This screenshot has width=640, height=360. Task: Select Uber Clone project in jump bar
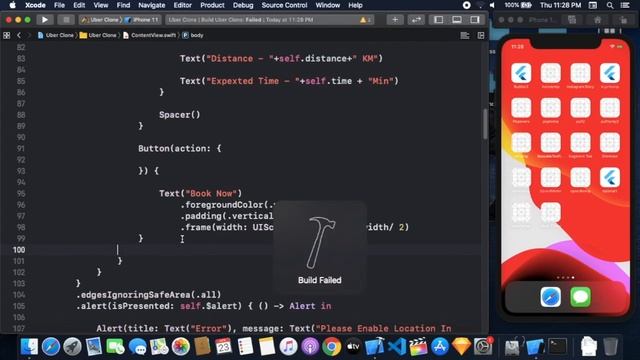click(x=56, y=36)
